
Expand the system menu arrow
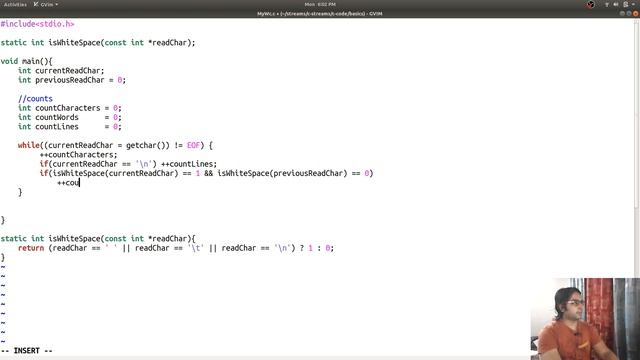coord(633,4)
